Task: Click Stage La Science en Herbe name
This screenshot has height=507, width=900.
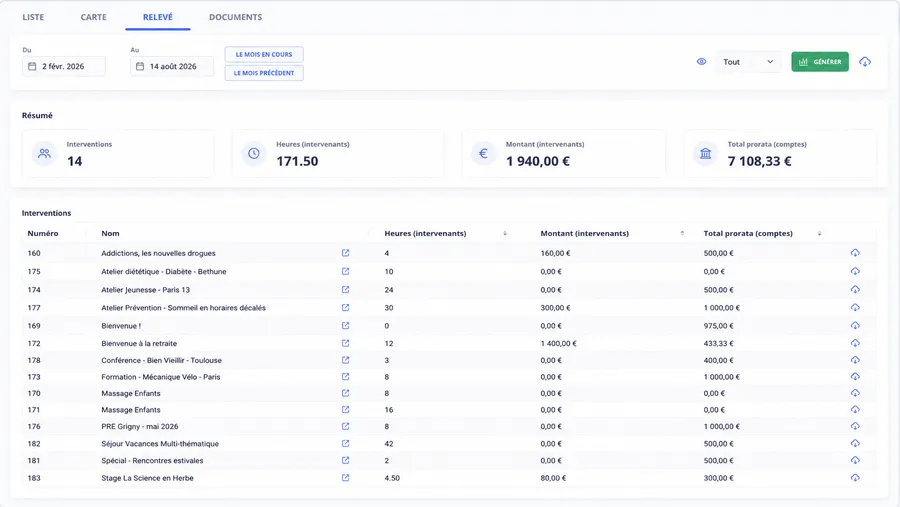Action: coord(148,478)
